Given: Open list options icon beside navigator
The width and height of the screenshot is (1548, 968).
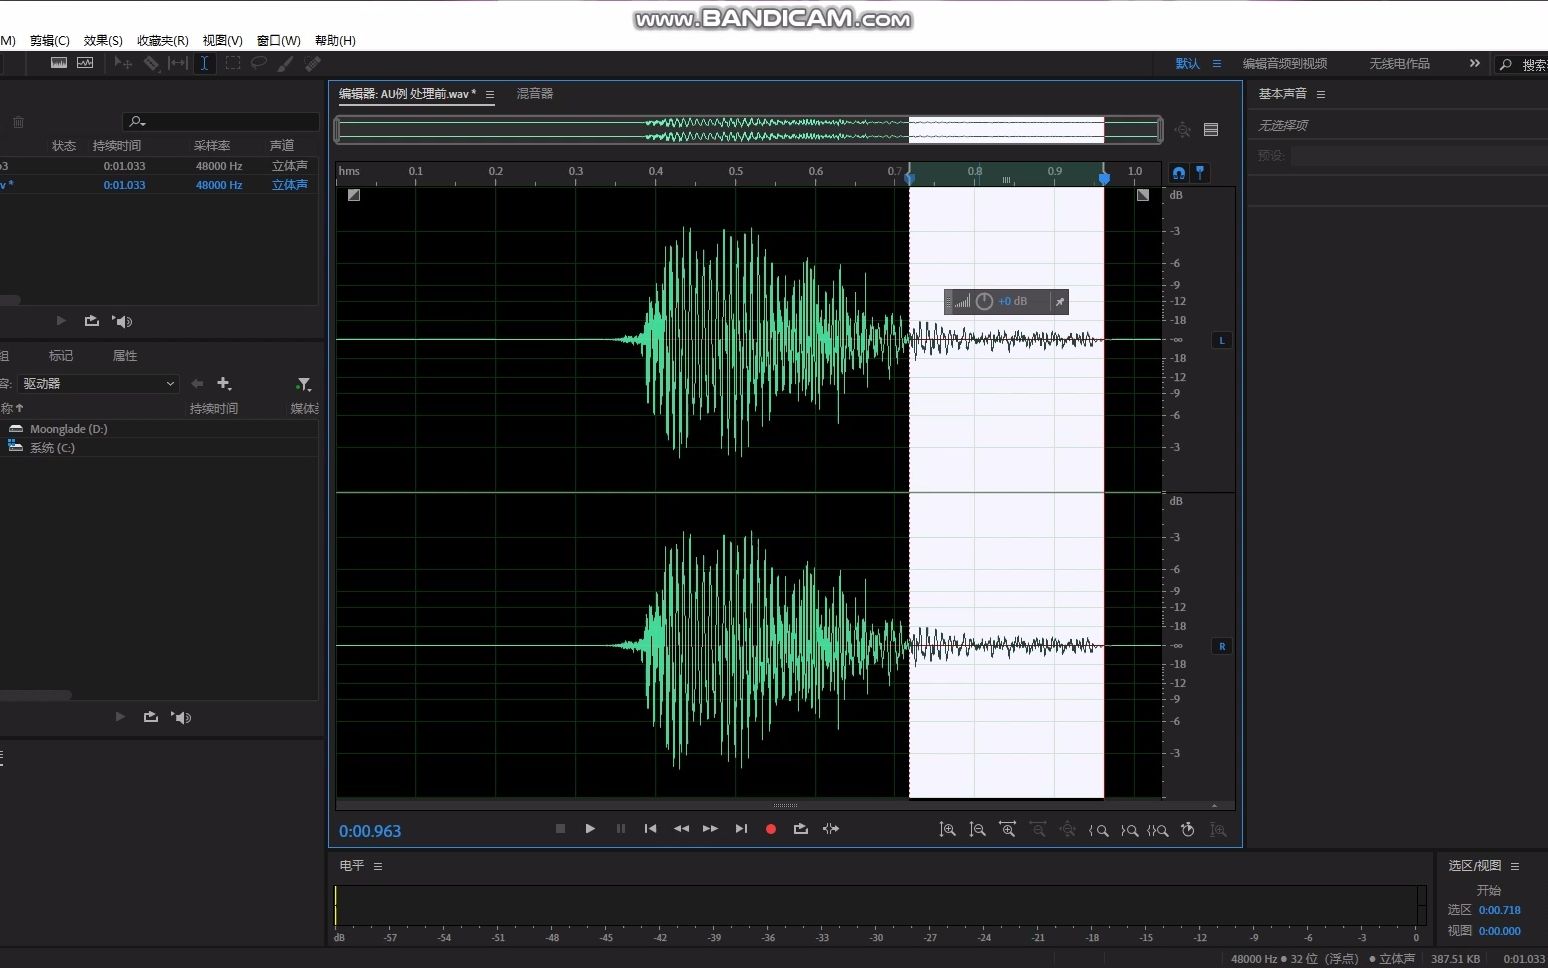Looking at the screenshot, I should [x=1211, y=130].
